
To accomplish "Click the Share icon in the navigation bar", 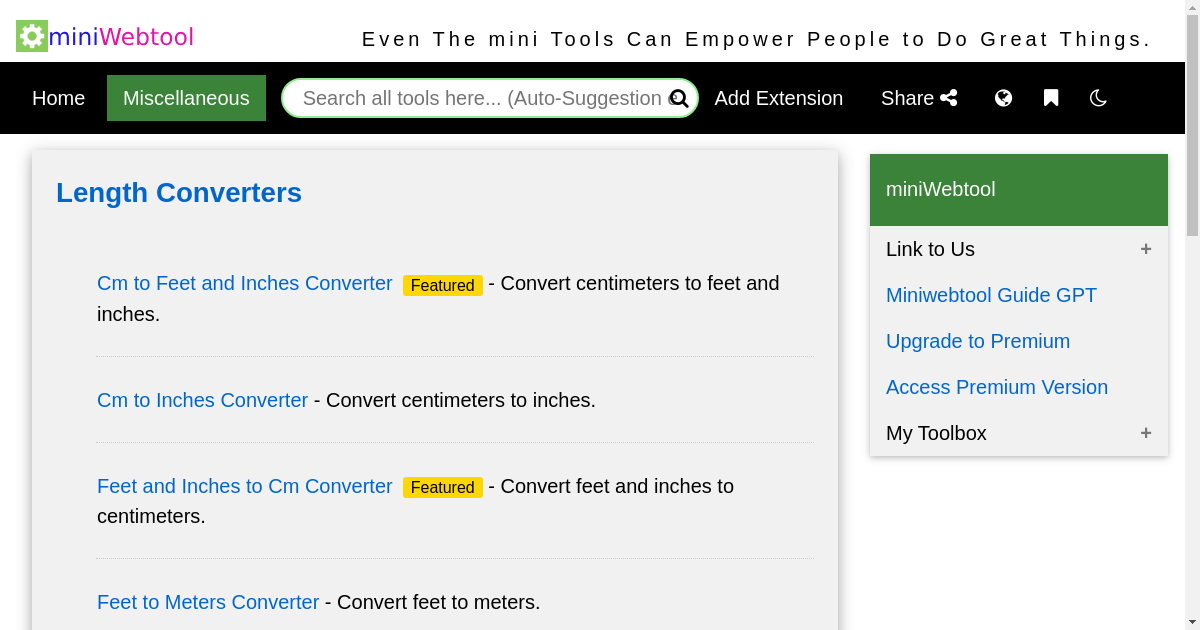I will [946, 98].
